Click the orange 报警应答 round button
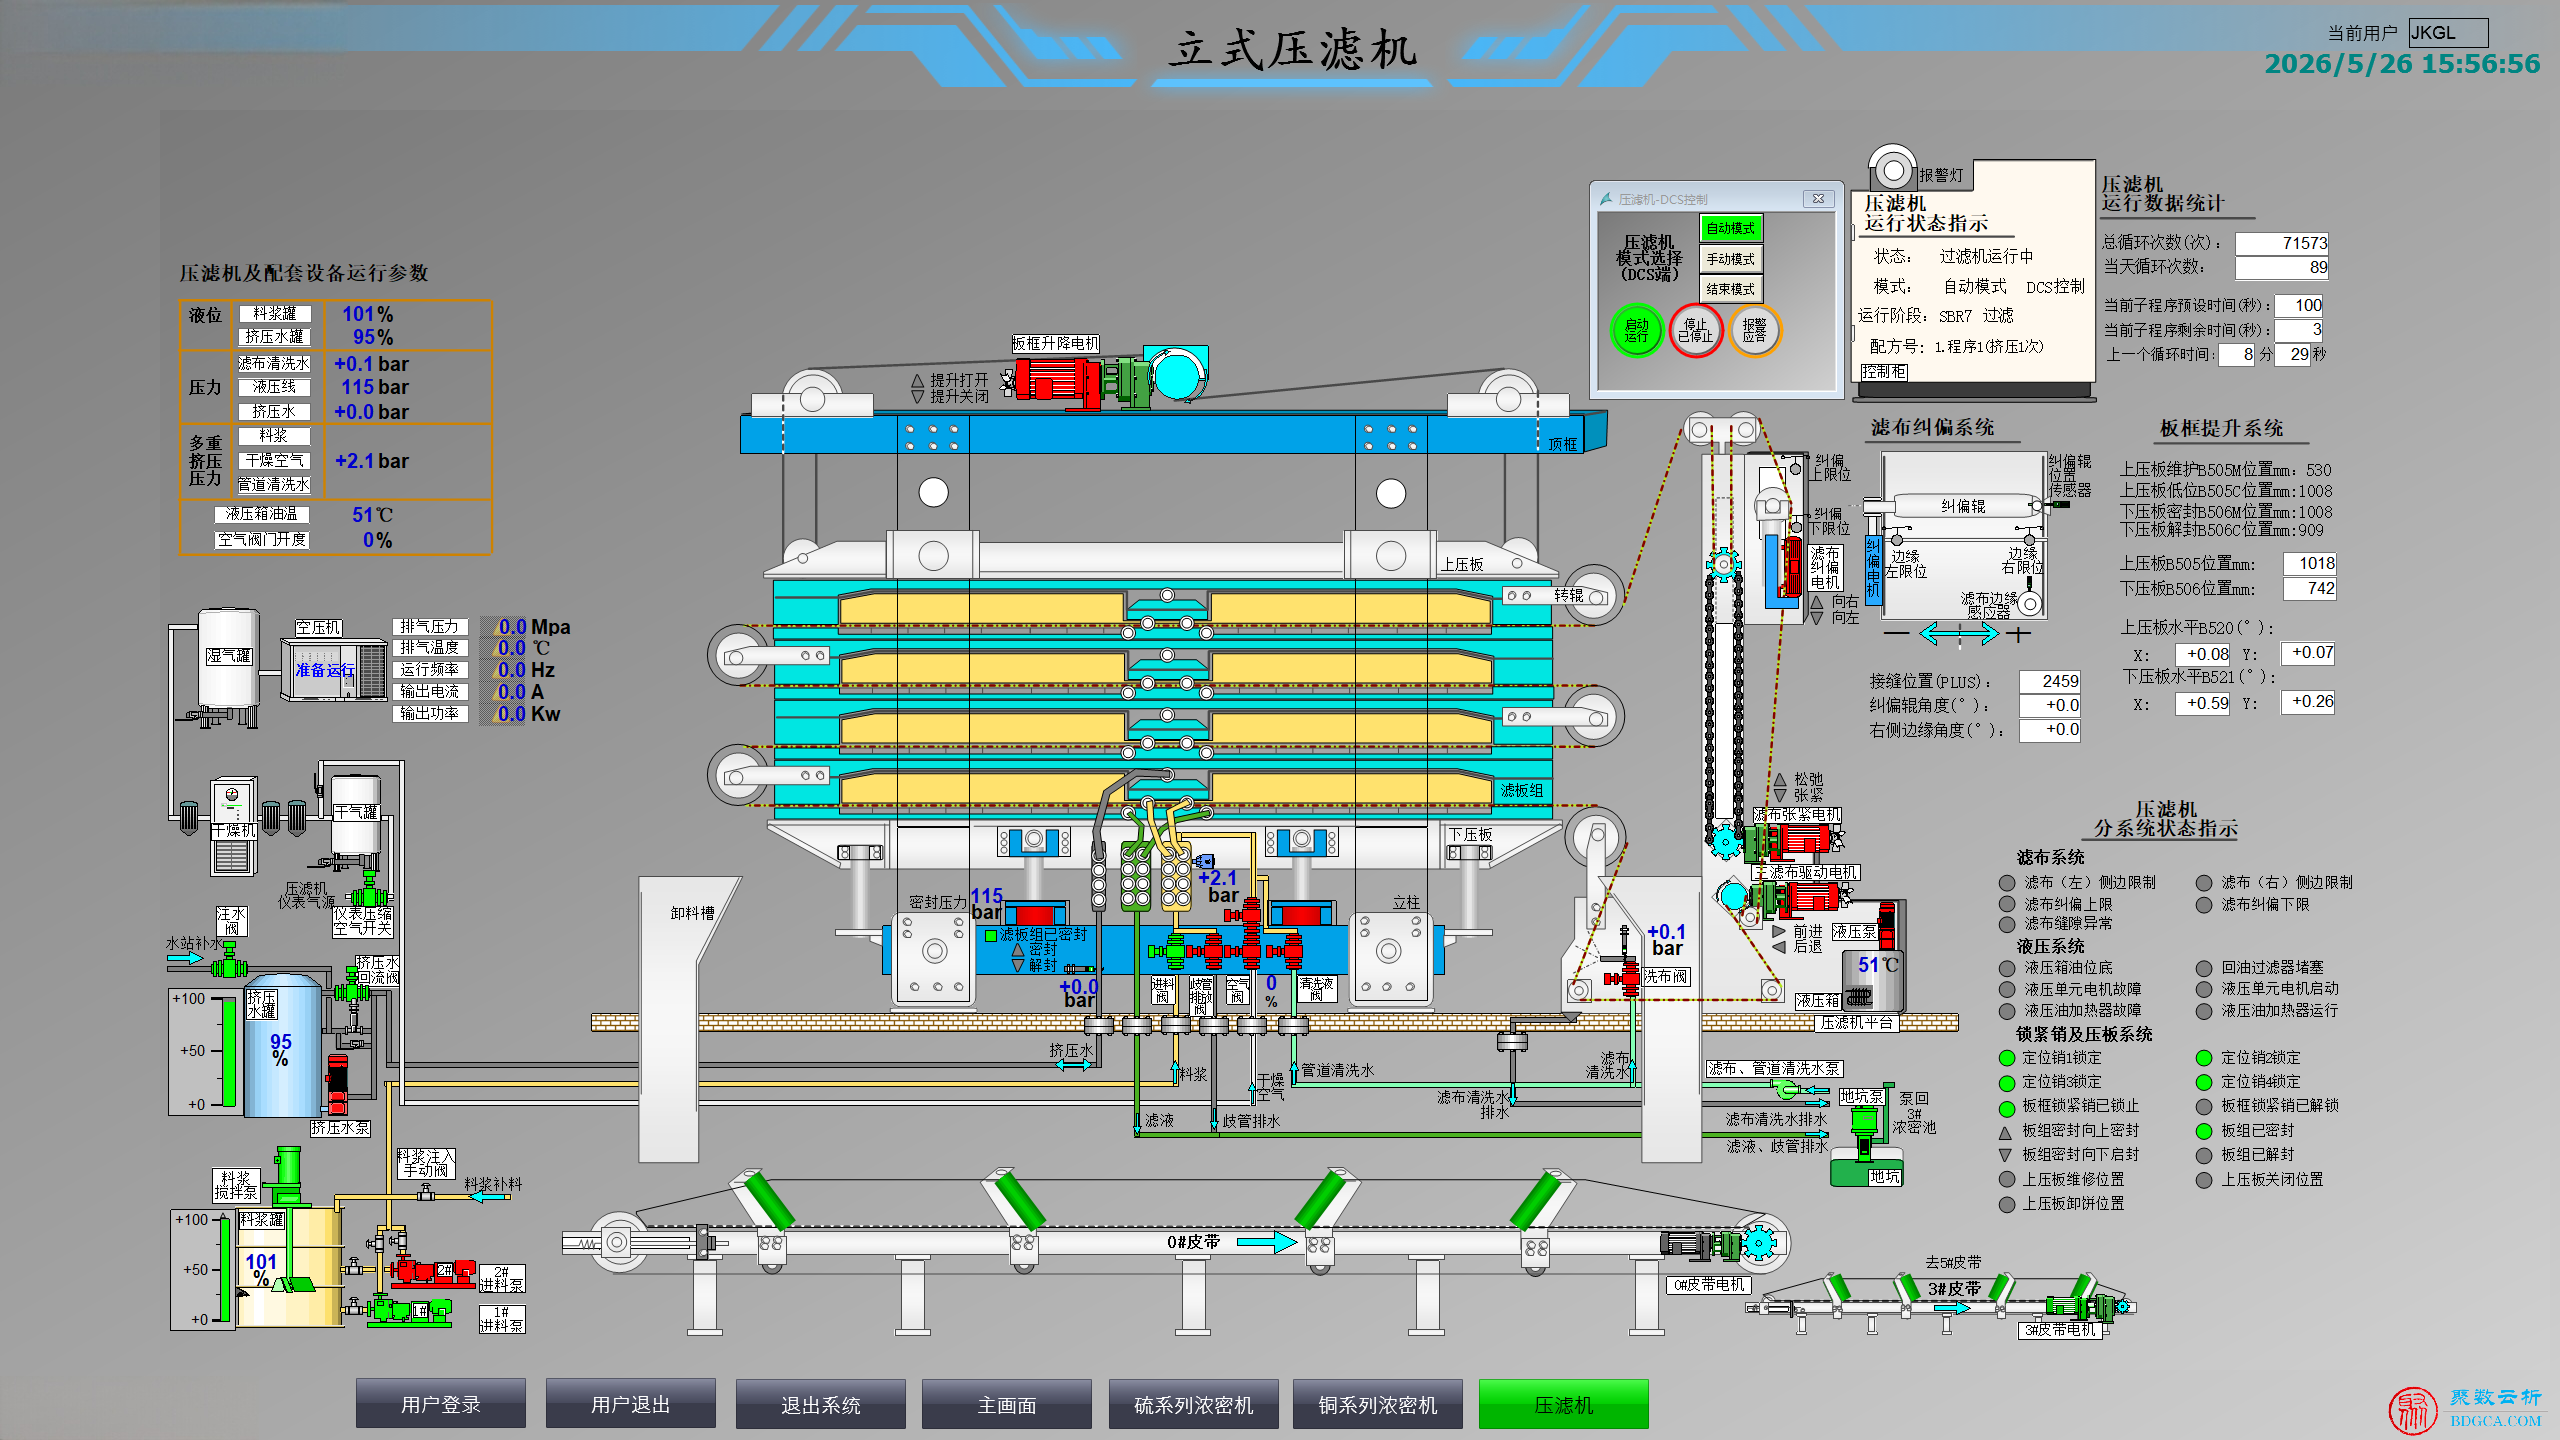Viewport: 2560px width, 1440px height. click(x=1755, y=330)
